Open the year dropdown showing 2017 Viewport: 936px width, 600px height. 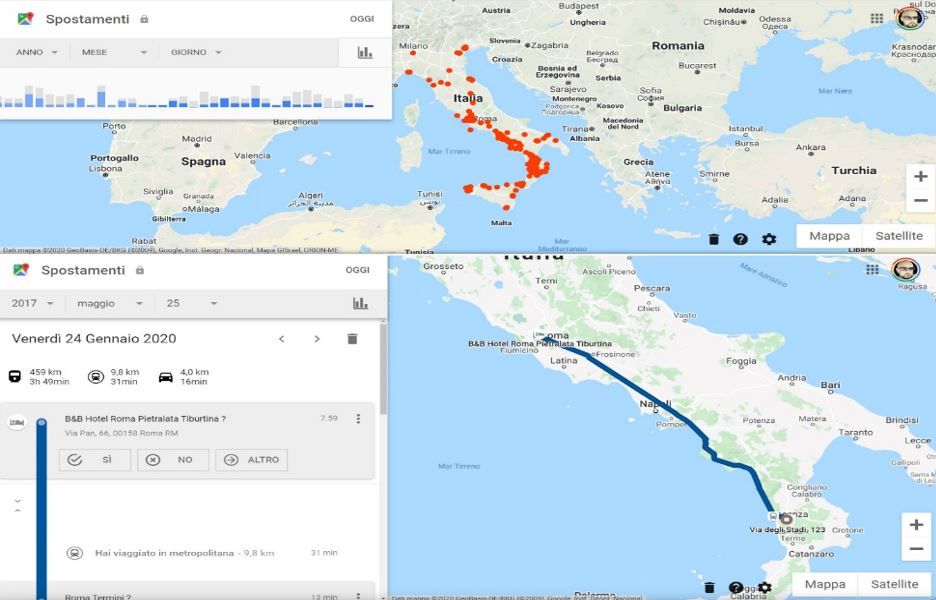(32, 303)
